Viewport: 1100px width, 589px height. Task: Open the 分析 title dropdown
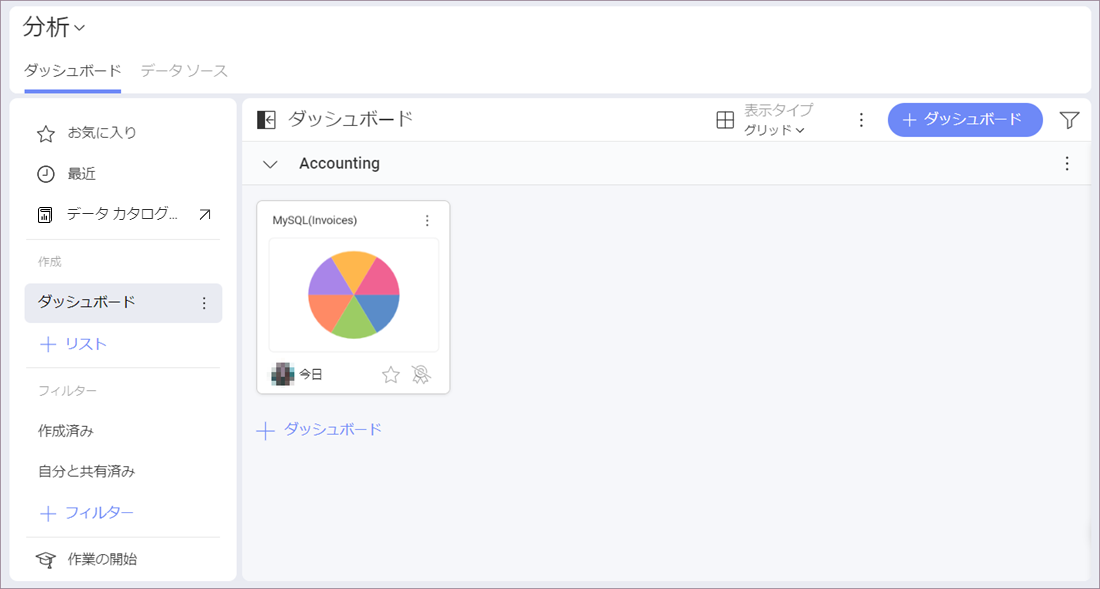click(54, 27)
